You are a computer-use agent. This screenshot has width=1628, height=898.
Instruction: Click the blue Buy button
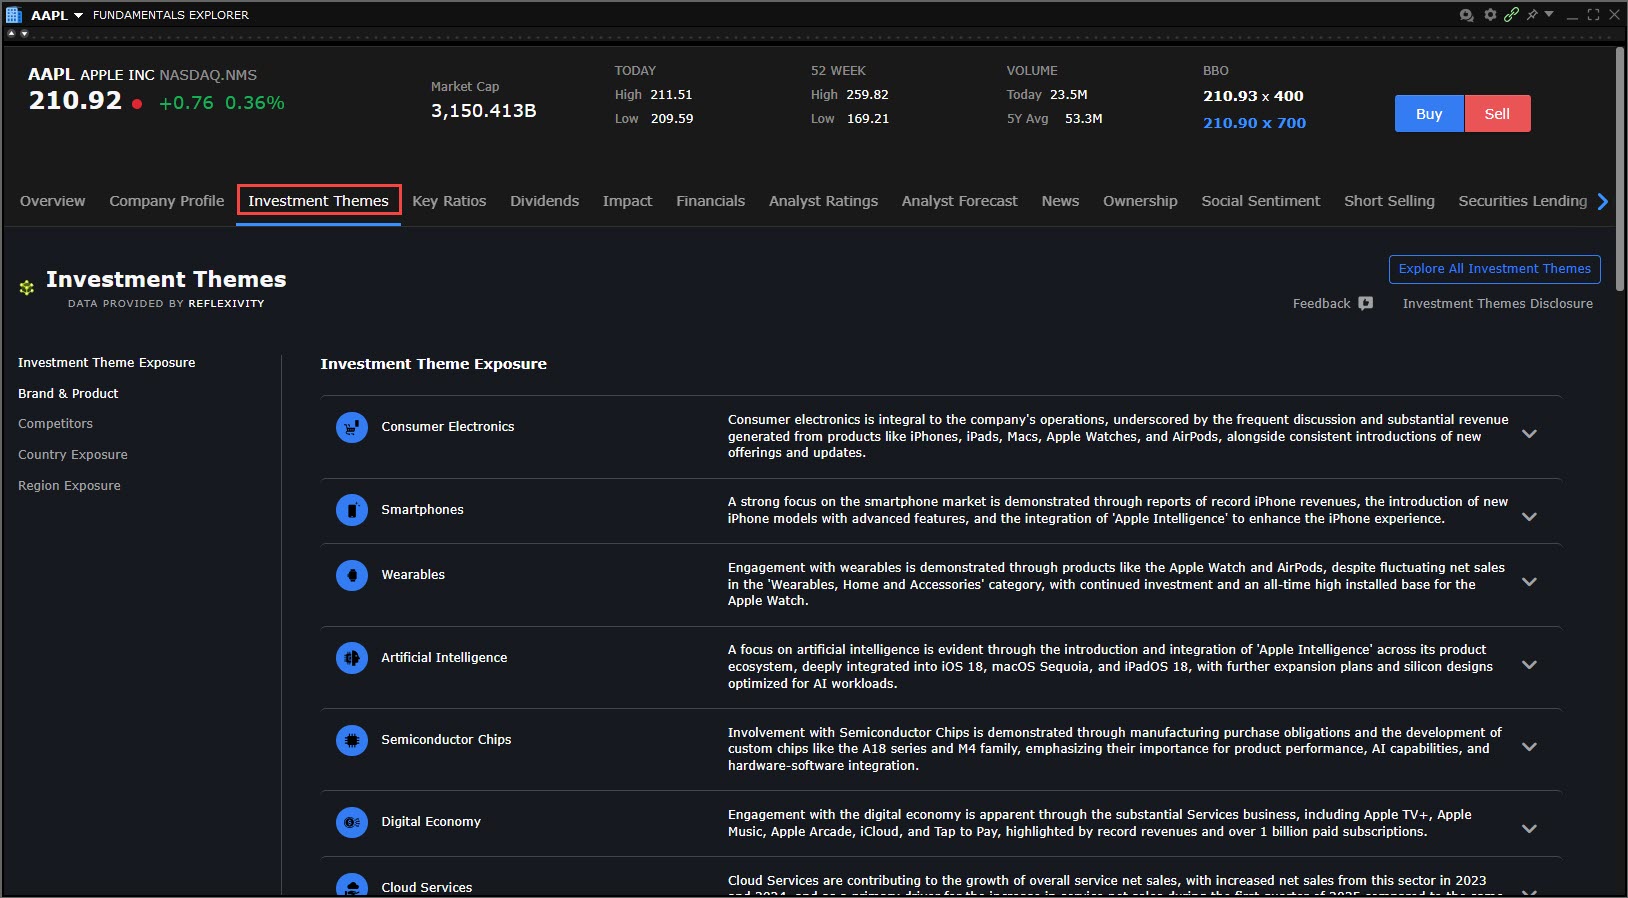tap(1429, 114)
